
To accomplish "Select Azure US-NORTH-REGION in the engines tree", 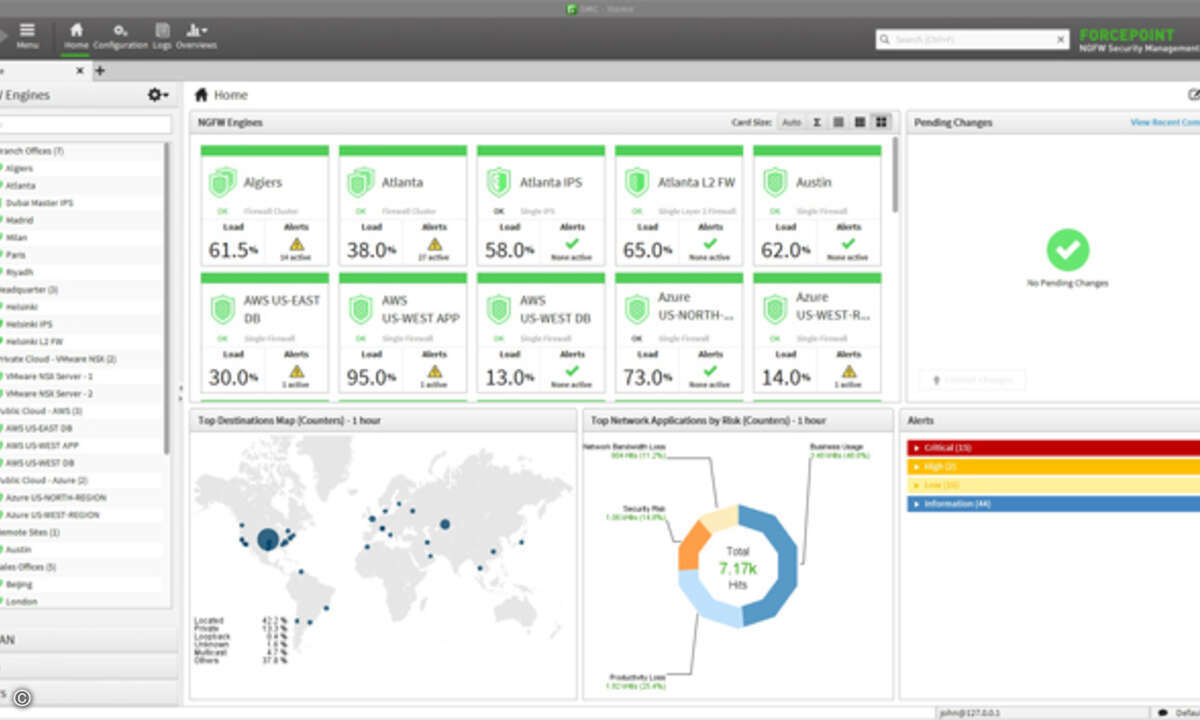I will tap(55, 497).
